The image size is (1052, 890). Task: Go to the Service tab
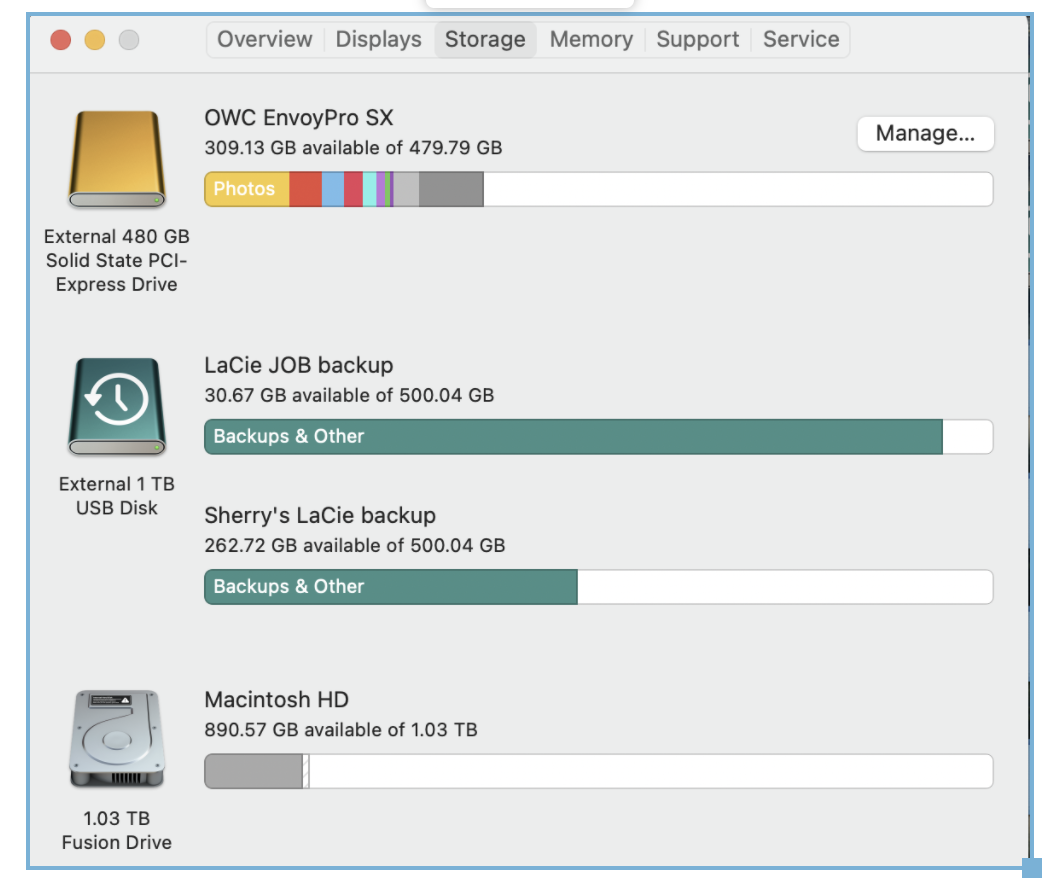coord(801,40)
